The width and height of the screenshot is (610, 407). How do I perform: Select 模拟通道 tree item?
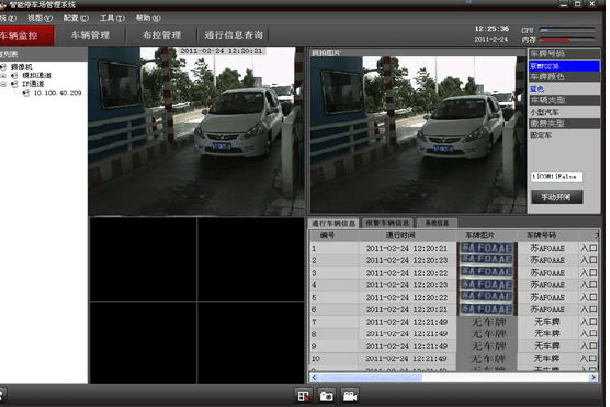(x=37, y=75)
